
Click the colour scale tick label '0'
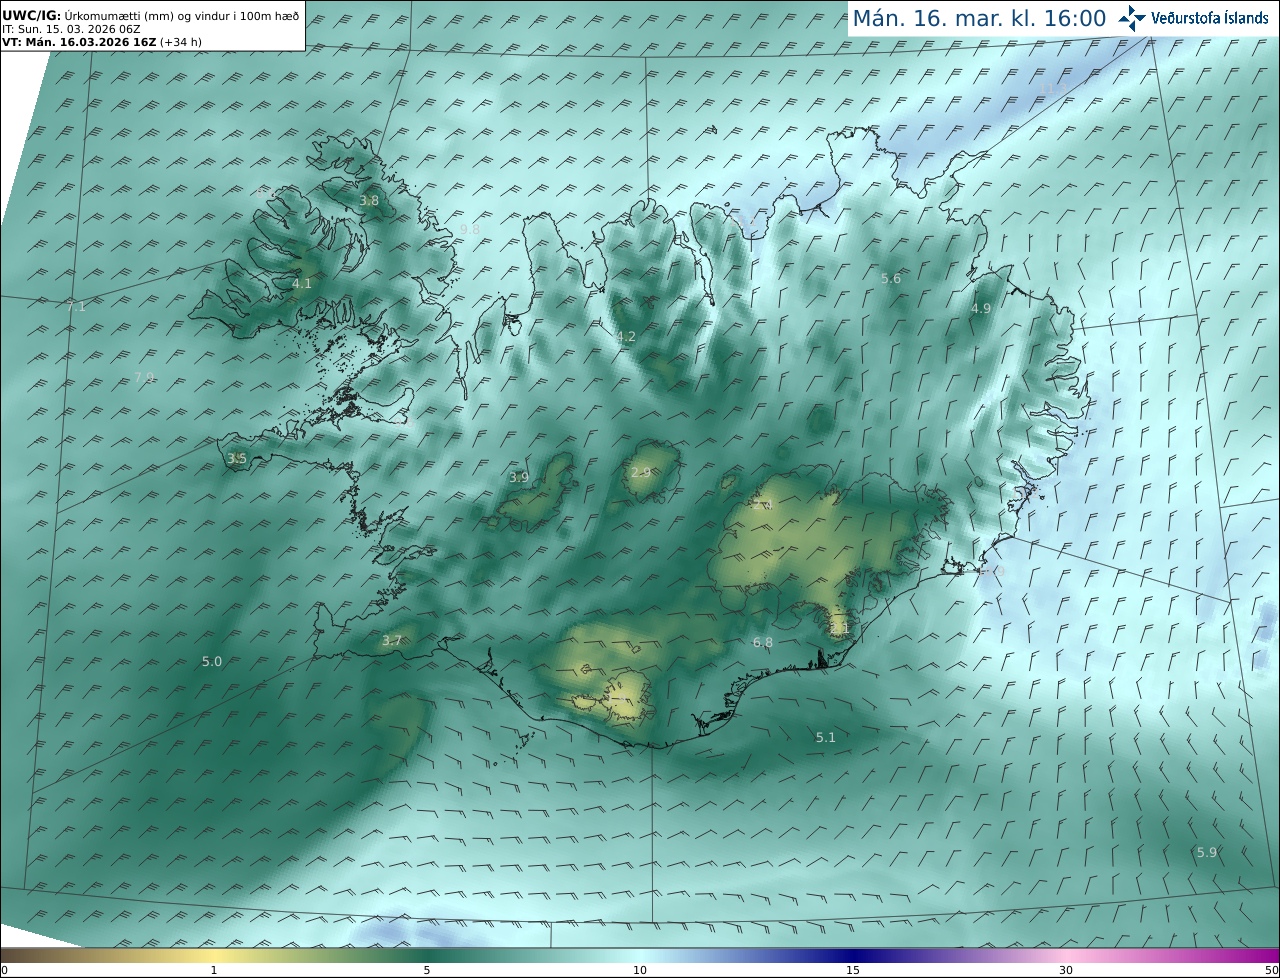tap(4, 970)
